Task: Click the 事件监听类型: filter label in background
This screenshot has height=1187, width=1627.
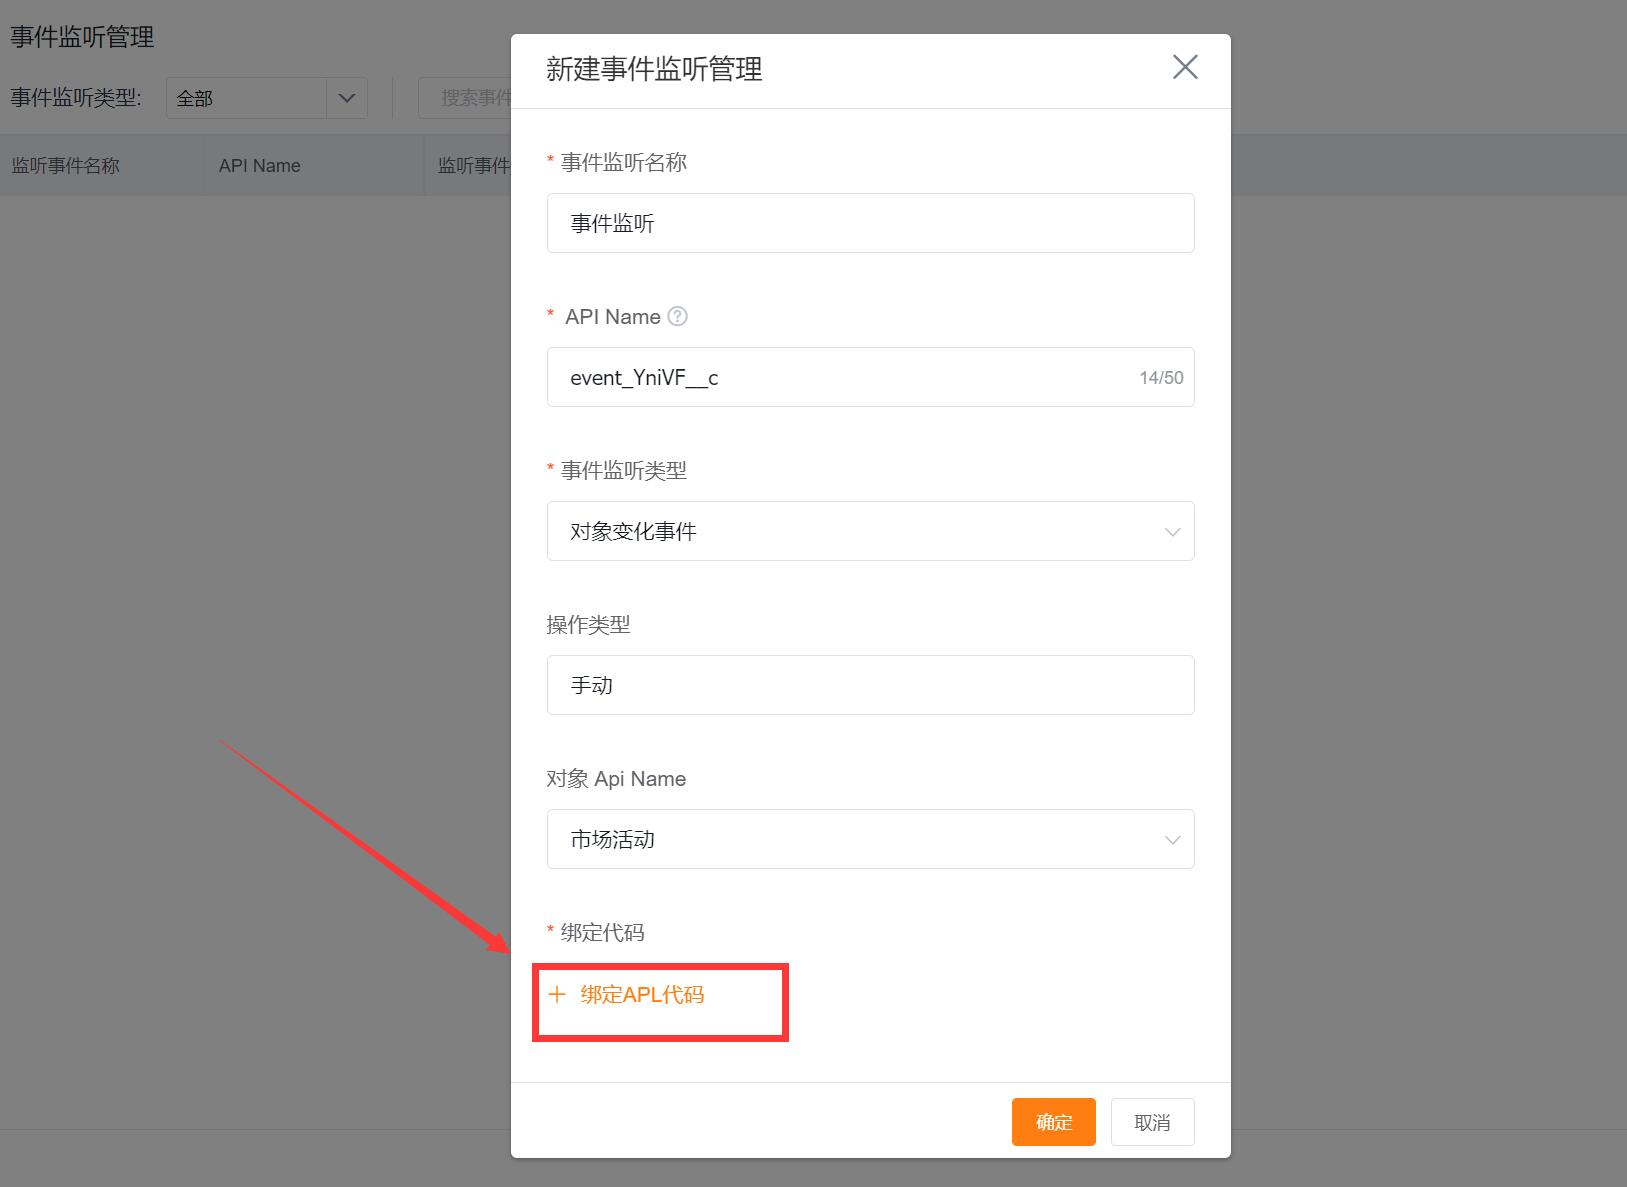Action: 76,98
